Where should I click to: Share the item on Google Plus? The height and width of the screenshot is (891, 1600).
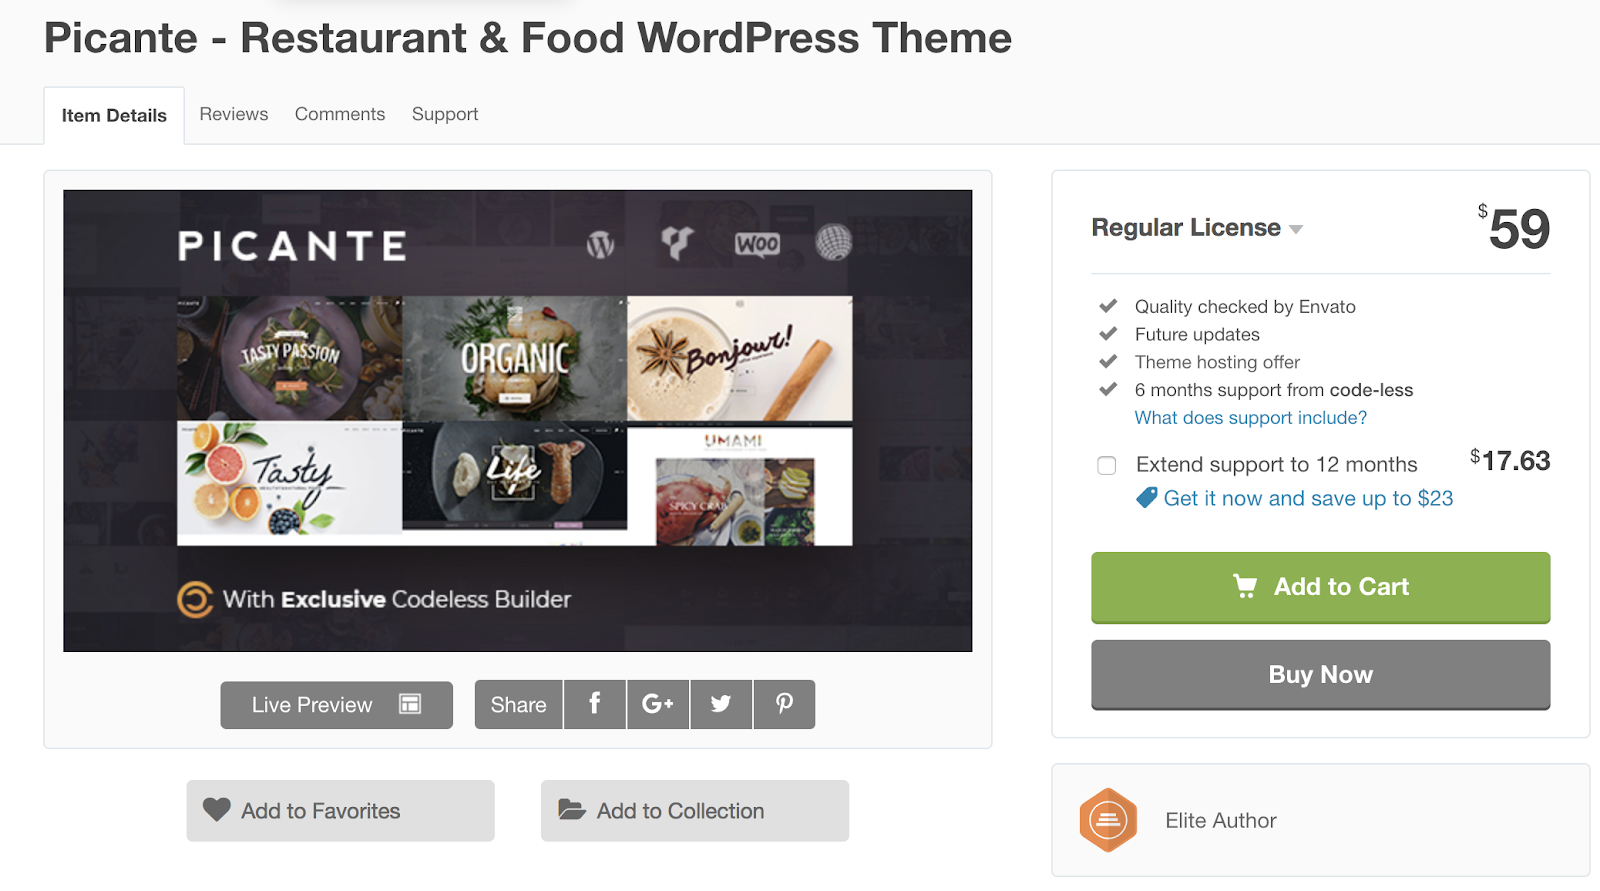click(x=658, y=704)
